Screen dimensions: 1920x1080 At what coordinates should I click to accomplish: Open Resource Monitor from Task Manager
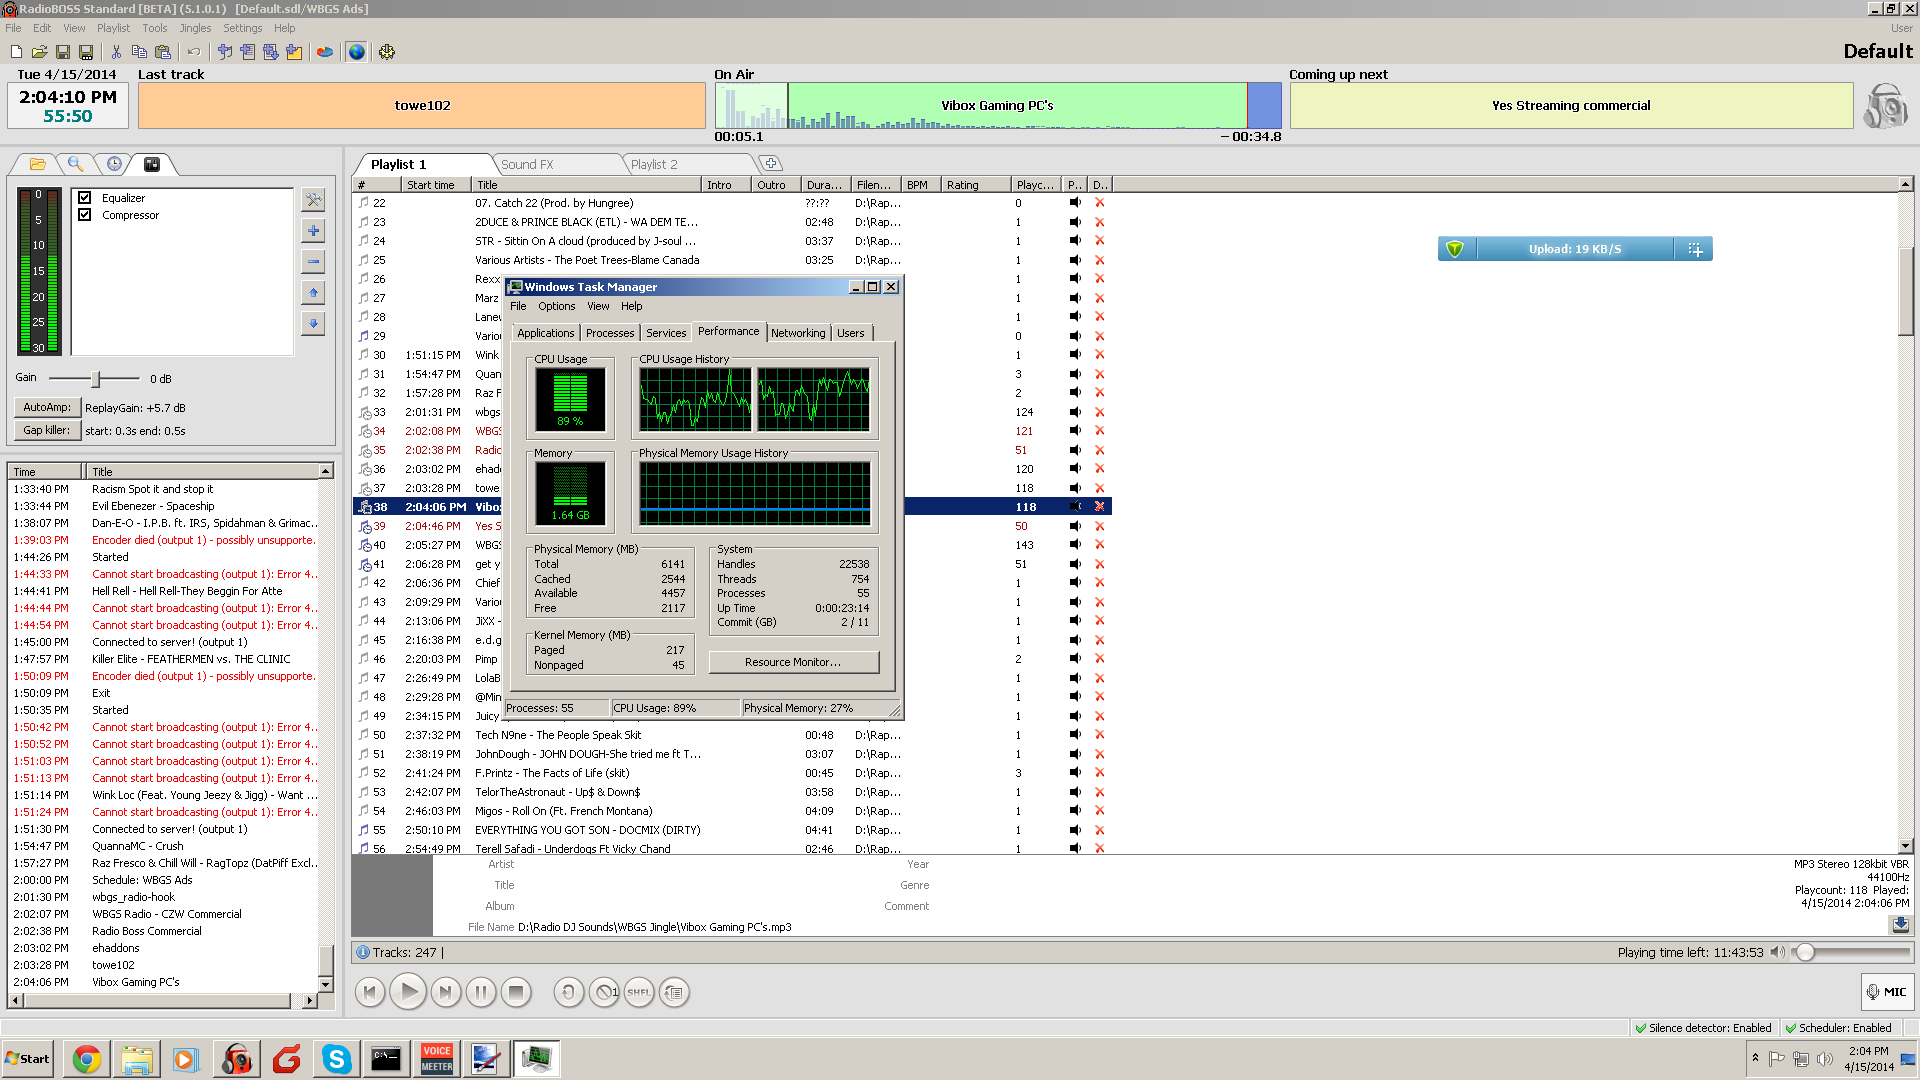coord(794,662)
